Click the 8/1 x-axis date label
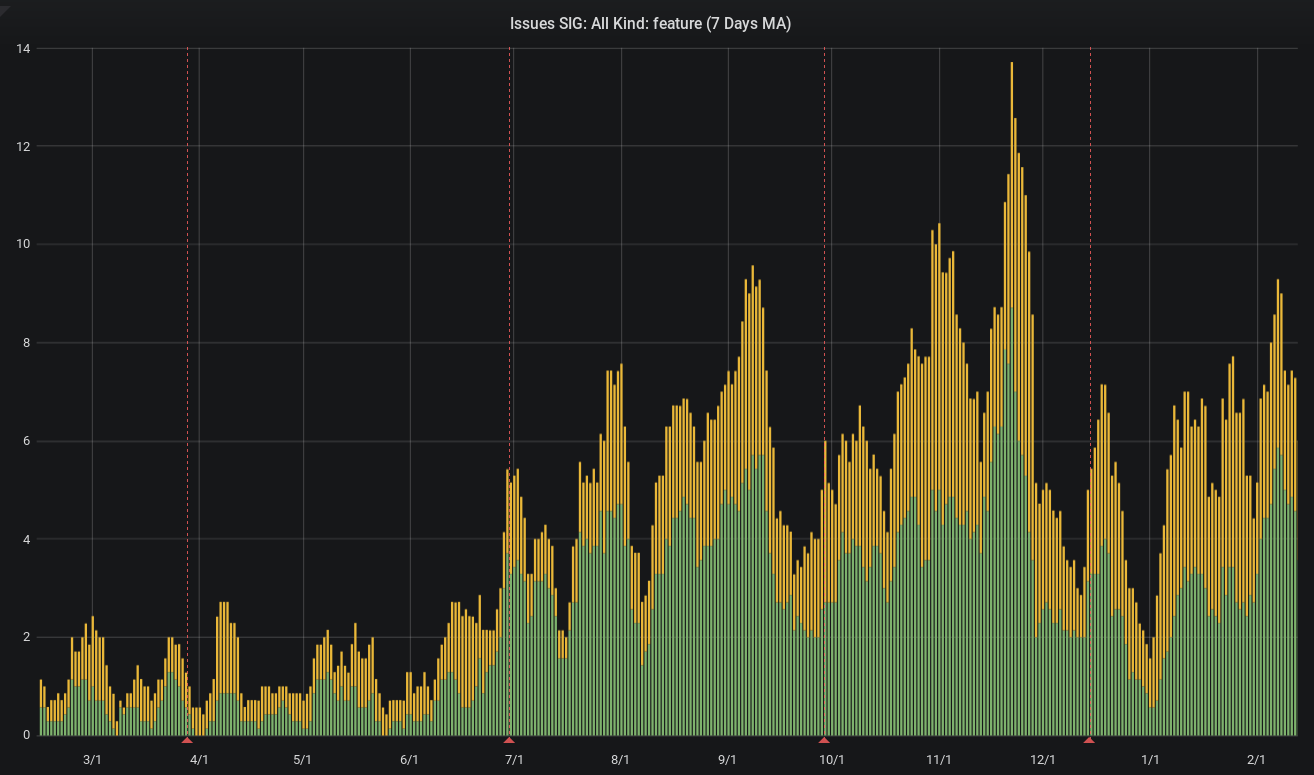Image resolution: width=1314 pixels, height=775 pixels. click(620, 760)
